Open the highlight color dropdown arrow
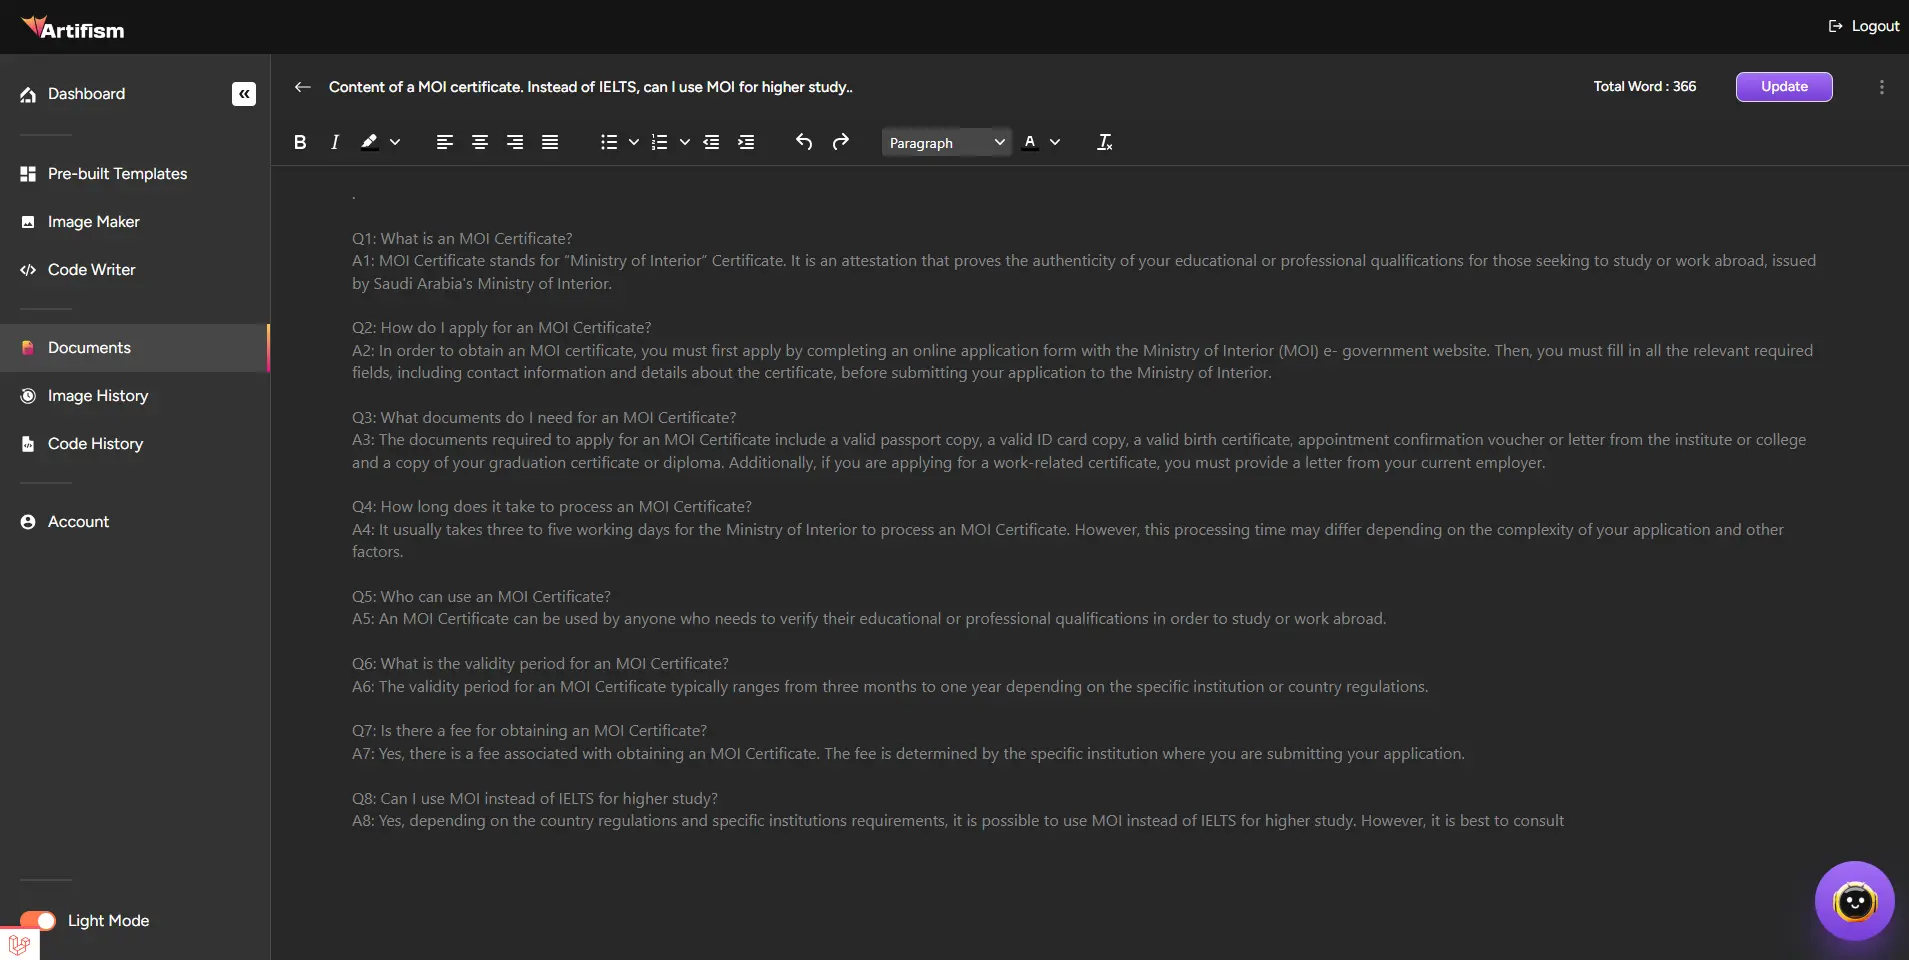1909x960 pixels. 395,142
